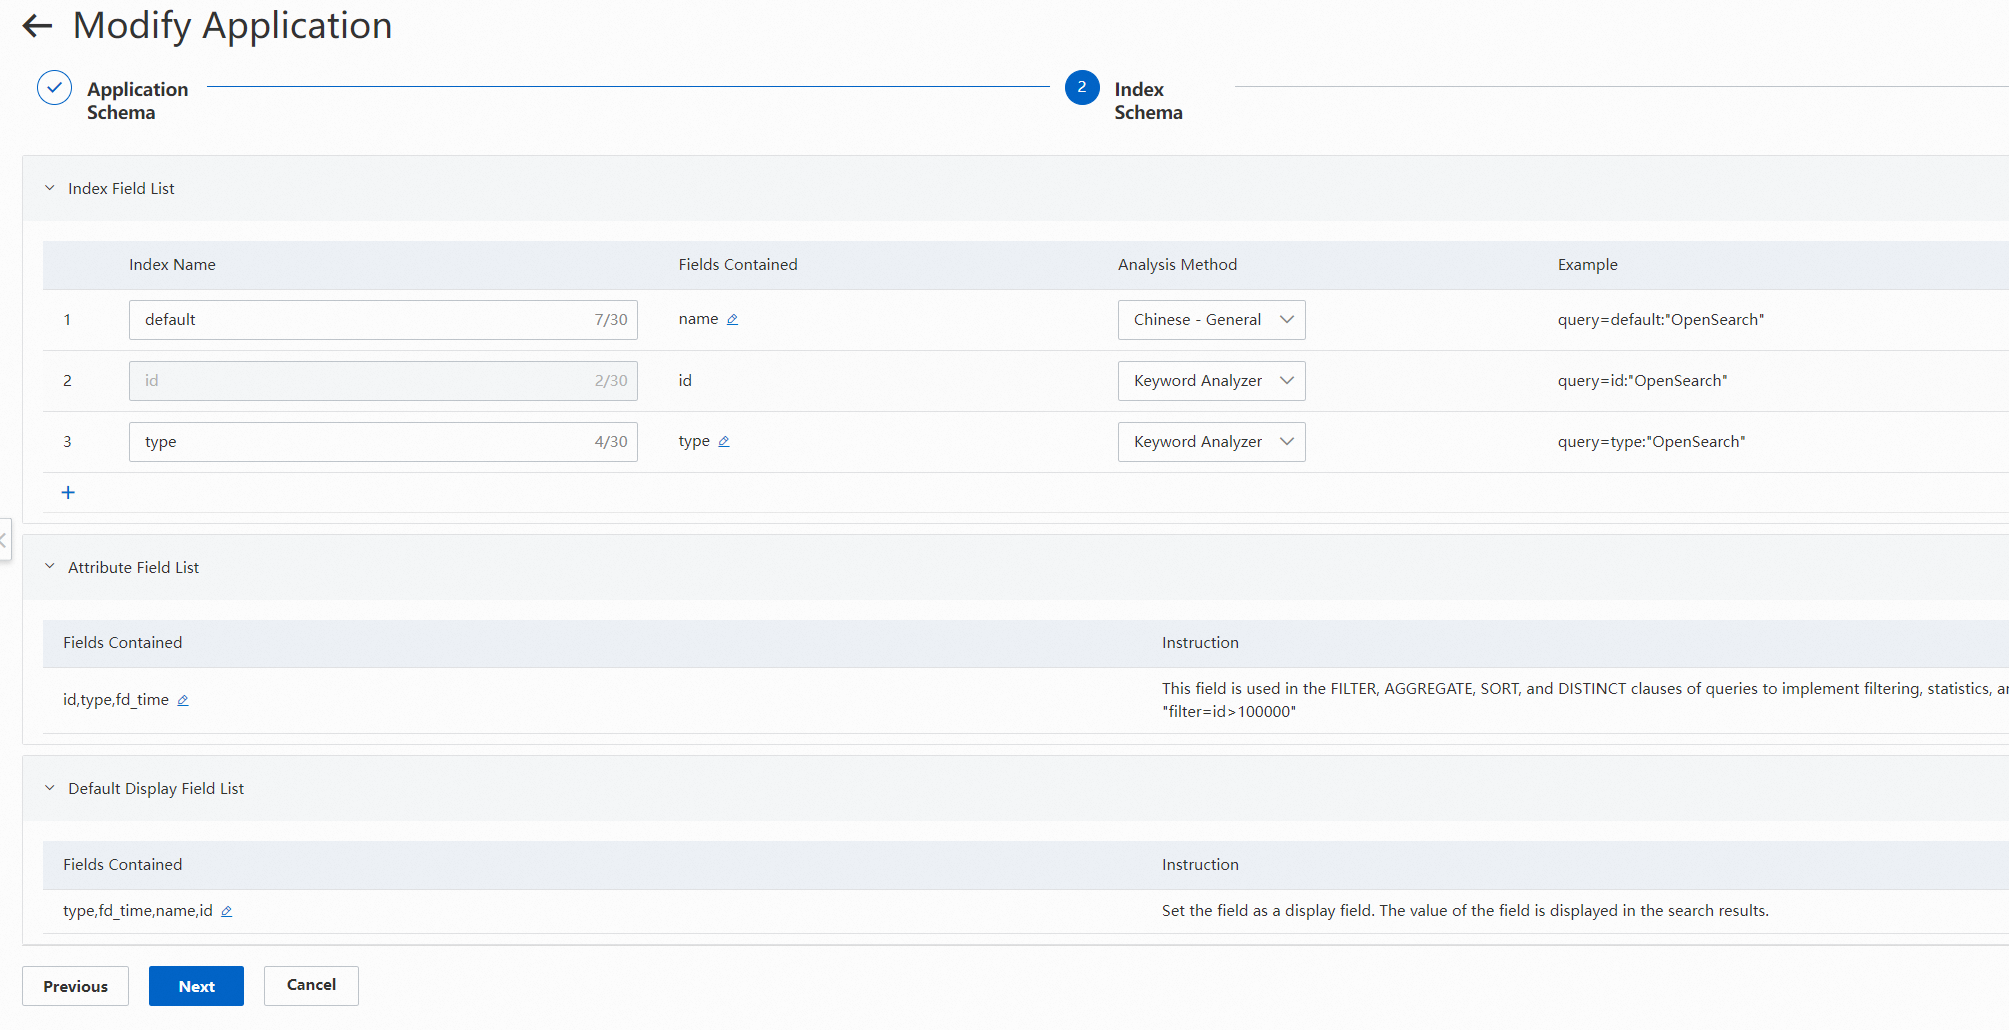Go back using the arrow beside Modify Application
Viewport: 2009px width, 1030px height.
(37, 26)
